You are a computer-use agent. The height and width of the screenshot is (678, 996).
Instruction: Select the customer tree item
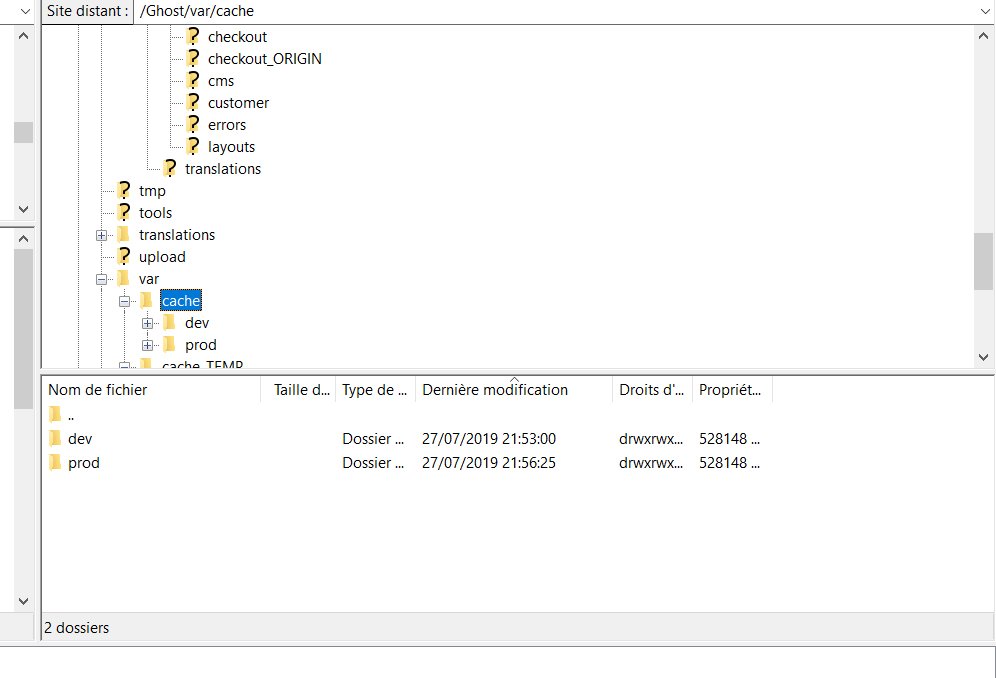click(238, 103)
